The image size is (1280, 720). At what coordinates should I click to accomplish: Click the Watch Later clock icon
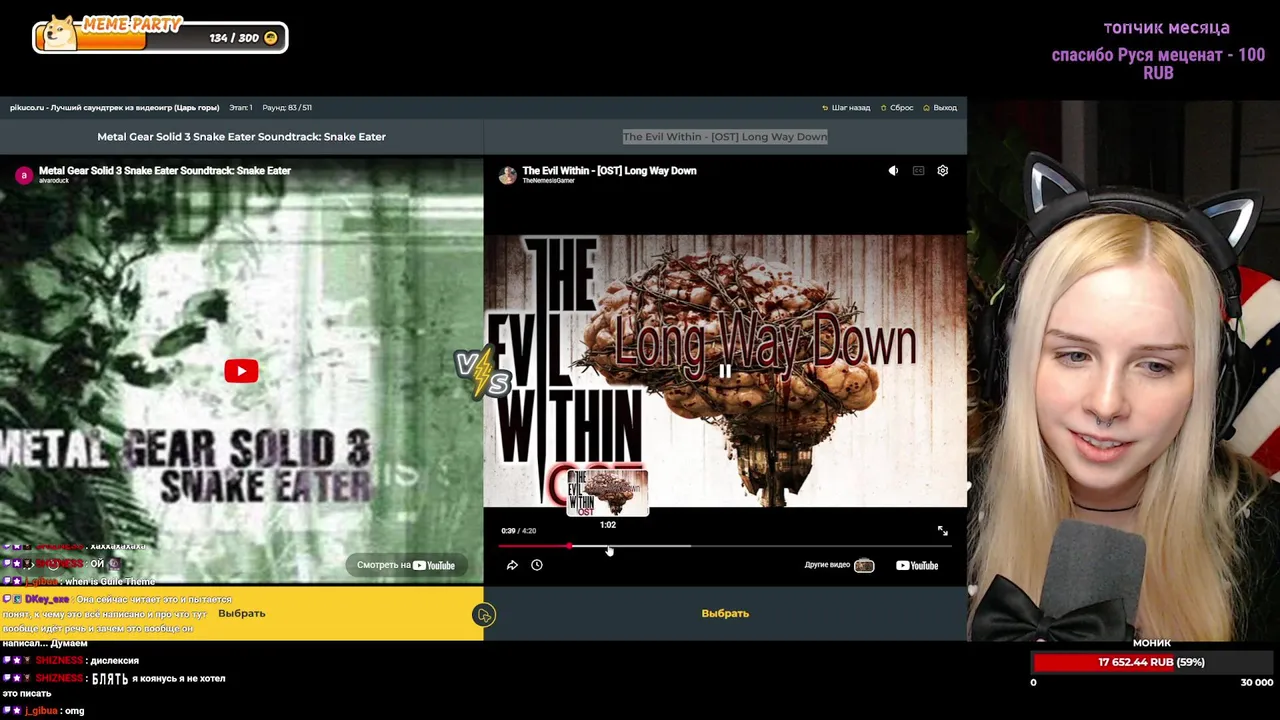[x=537, y=565]
